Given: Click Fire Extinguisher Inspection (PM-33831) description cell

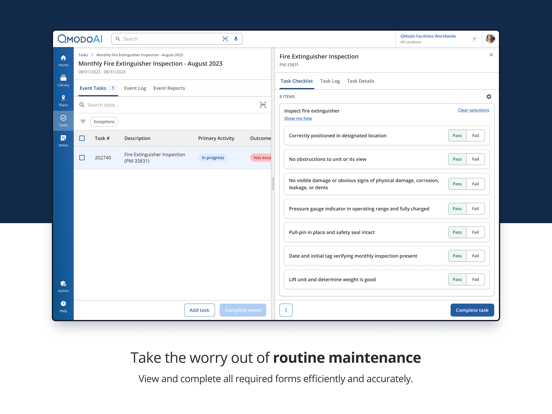Looking at the screenshot, I should [x=155, y=158].
